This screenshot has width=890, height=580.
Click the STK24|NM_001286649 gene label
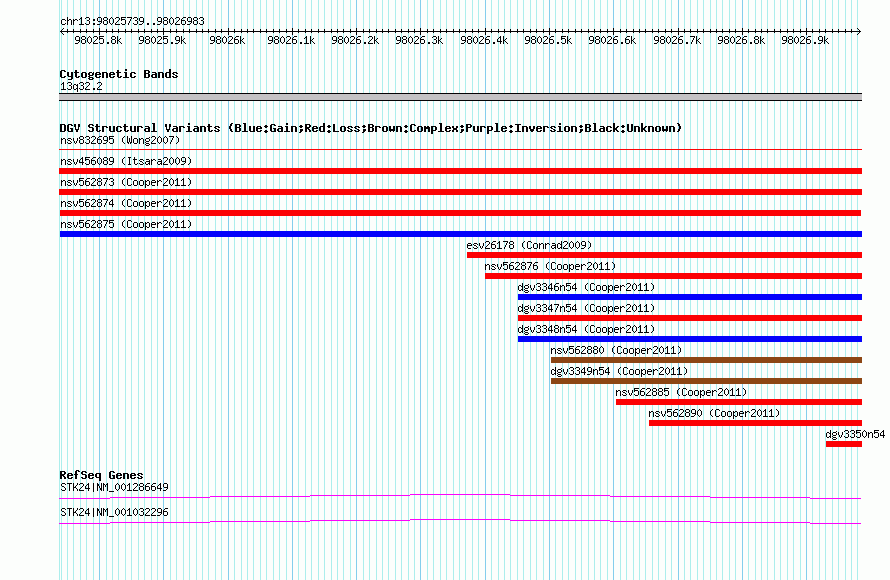coord(114,487)
